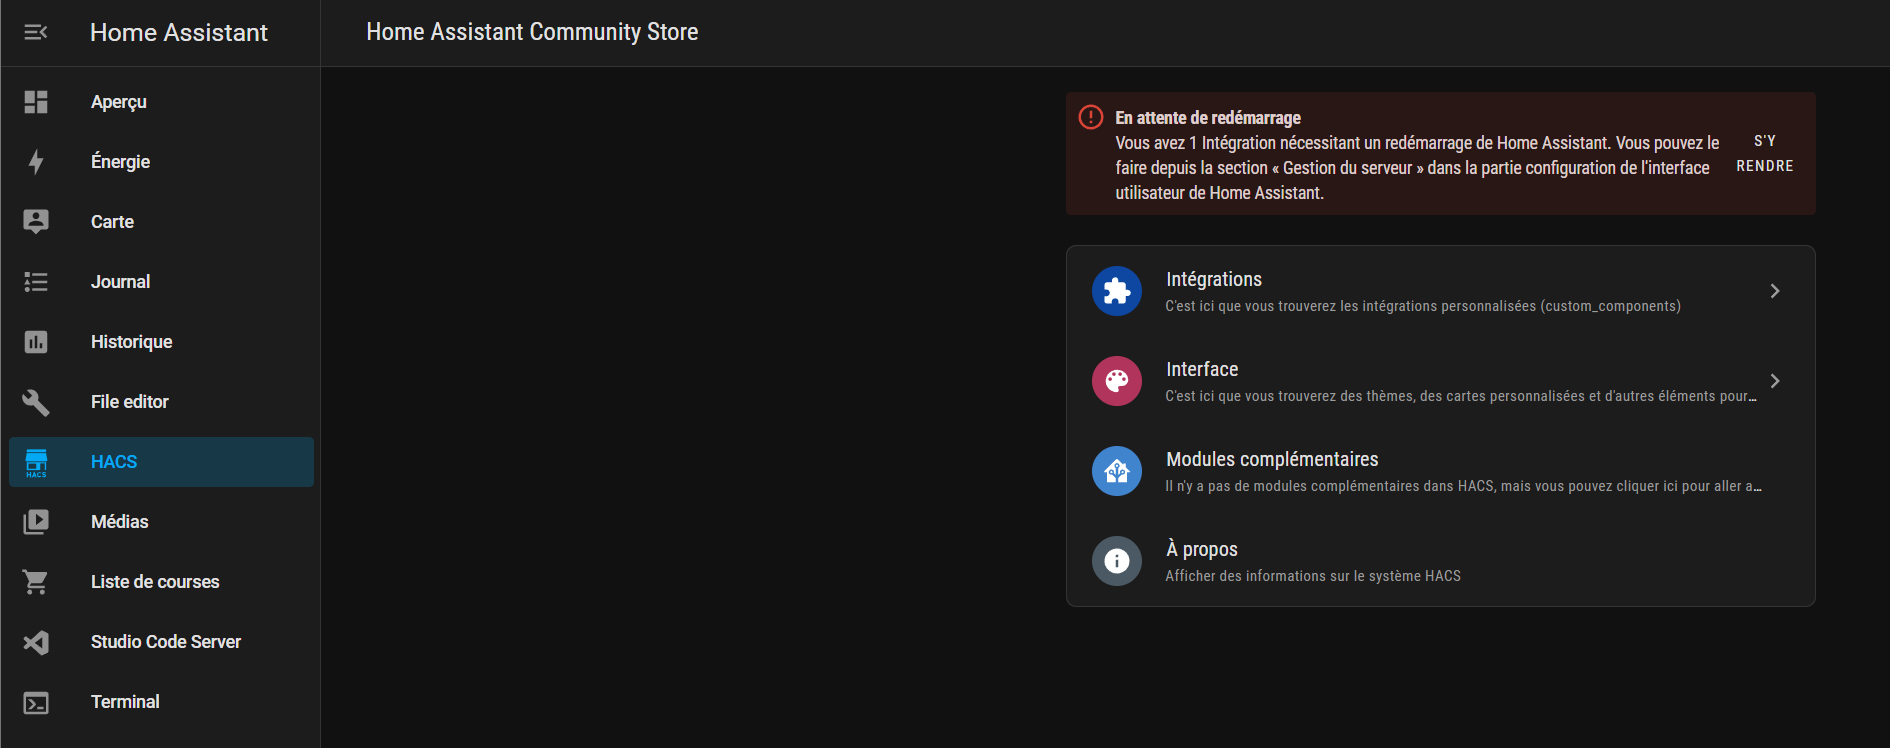This screenshot has height=748, width=1890.
Task: Open the File editor menu item
Action: coord(161,402)
